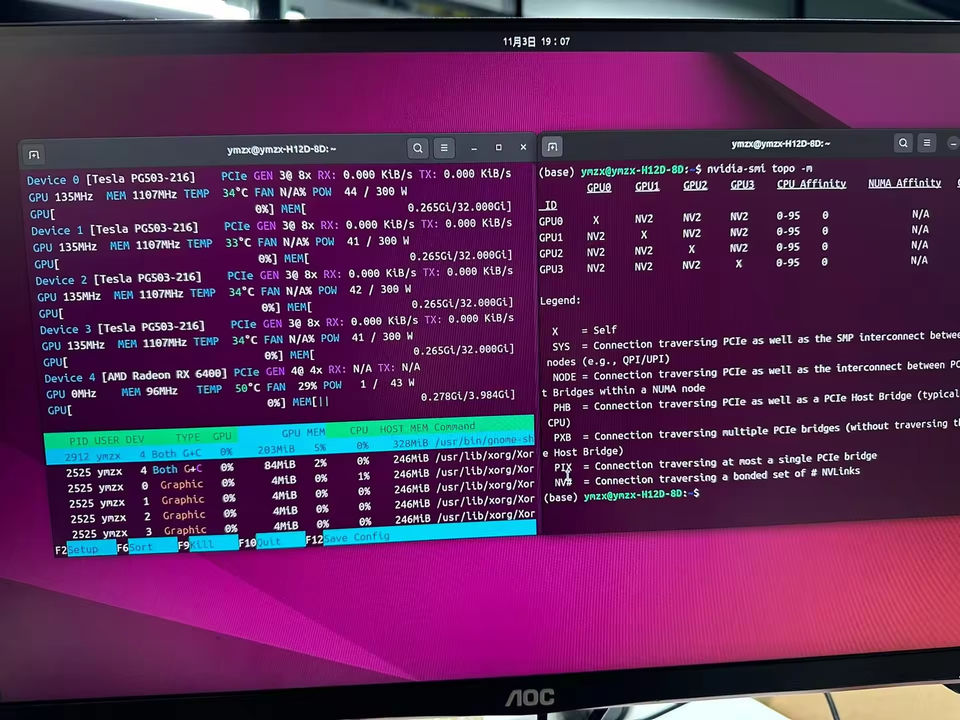Click right terminal title ymzx@ymzx-H12D-8D
Screen dimensions: 960x720
click(x=781, y=144)
